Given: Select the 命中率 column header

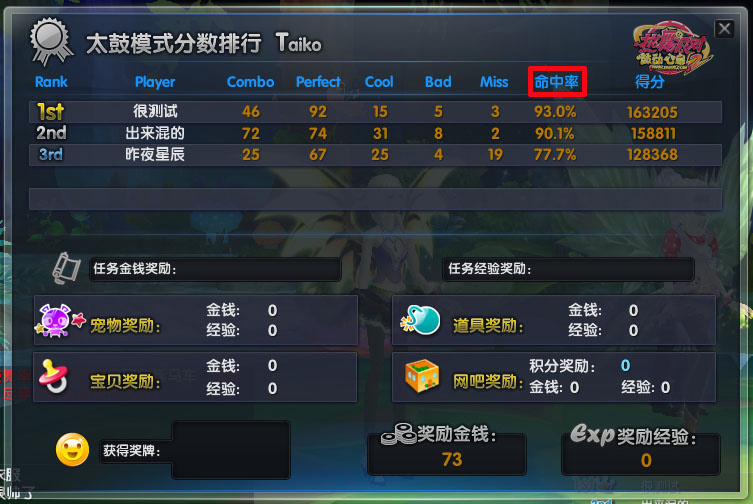Looking at the screenshot, I should (x=557, y=82).
